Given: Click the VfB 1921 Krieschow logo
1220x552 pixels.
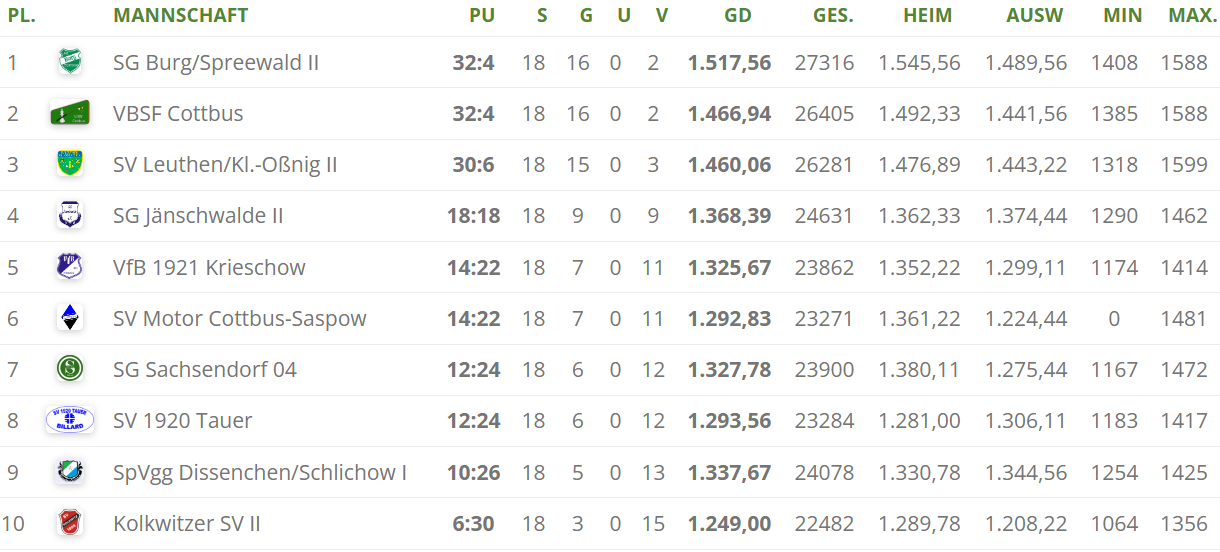Looking at the screenshot, I should click(x=70, y=267).
